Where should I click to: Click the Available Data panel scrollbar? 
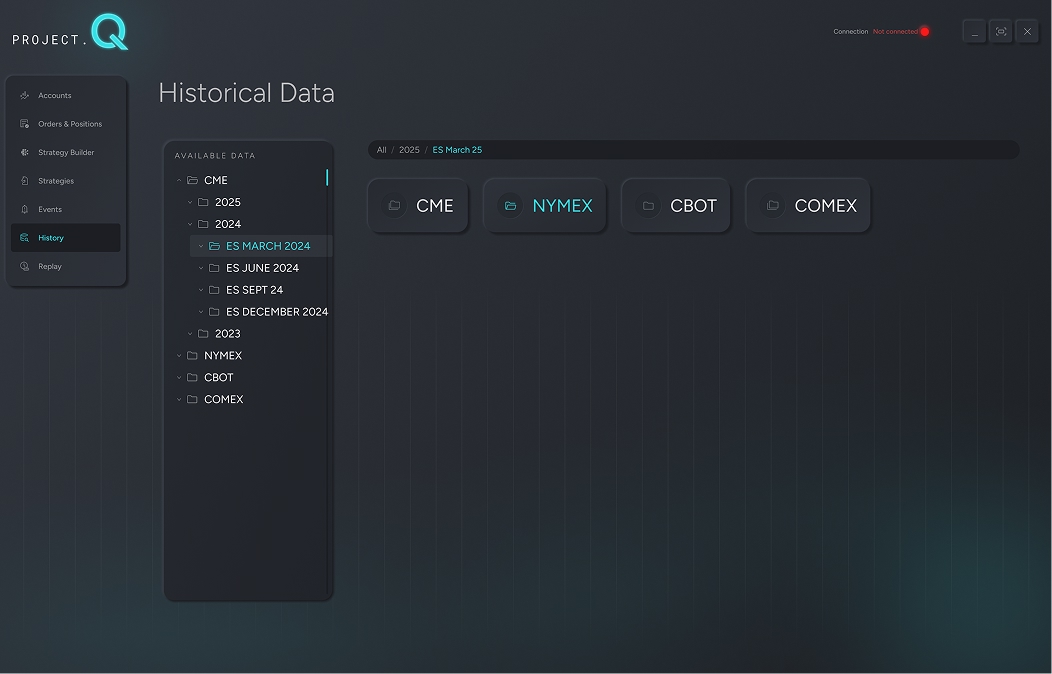[327, 177]
